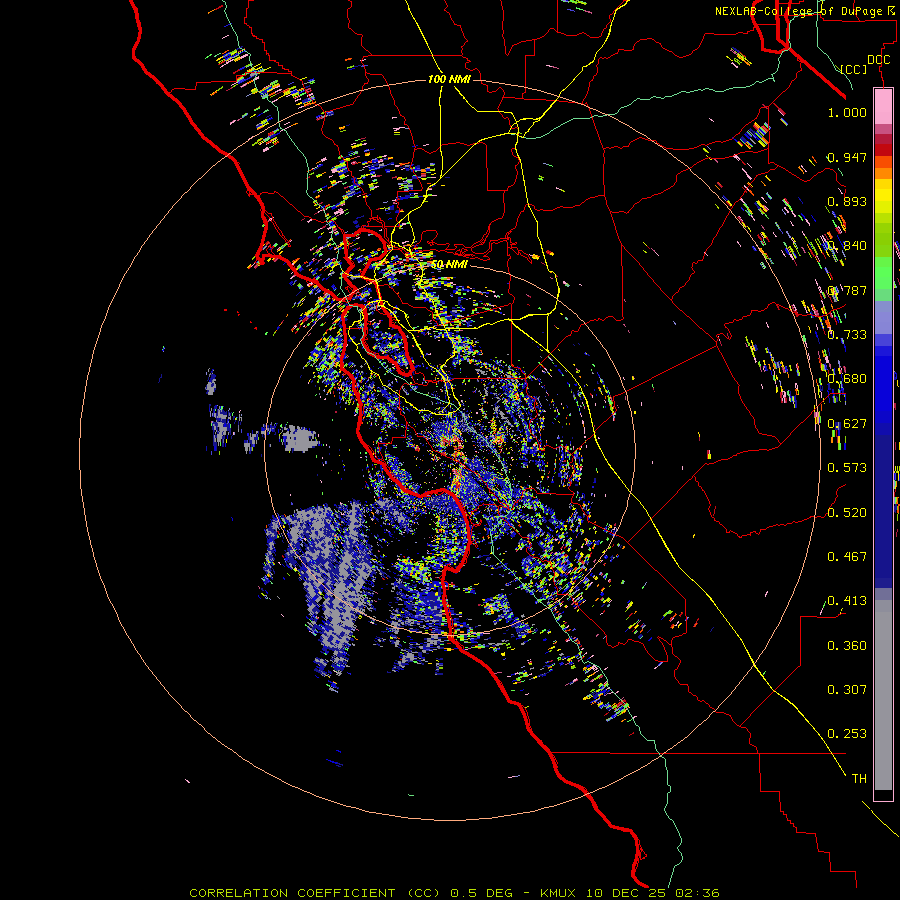The image size is (900, 900).
Task: Click the 0.627 scale value
Action: tap(847, 424)
